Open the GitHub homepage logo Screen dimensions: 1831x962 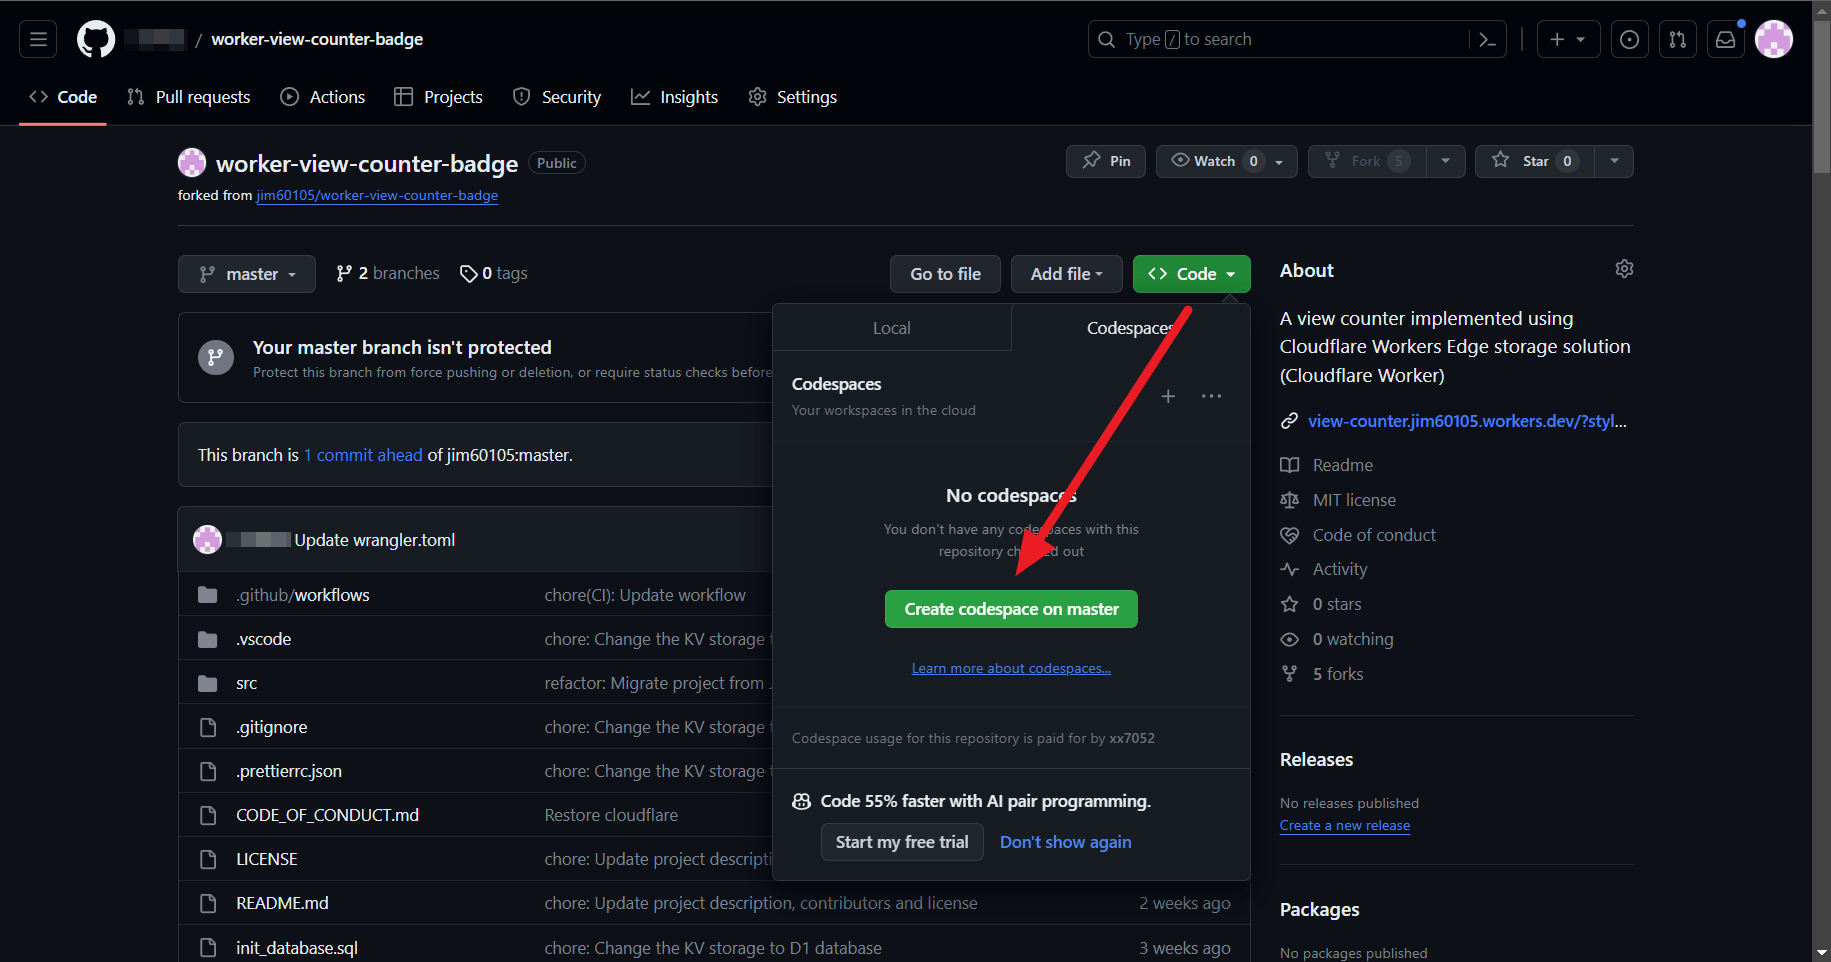[x=96, y=40]
